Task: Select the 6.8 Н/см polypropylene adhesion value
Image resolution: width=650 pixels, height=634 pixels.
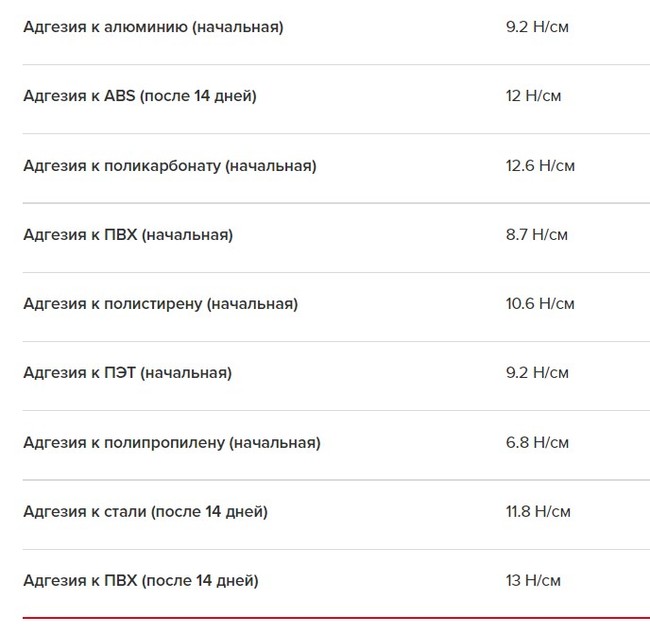Action: (x=538, y=442)
